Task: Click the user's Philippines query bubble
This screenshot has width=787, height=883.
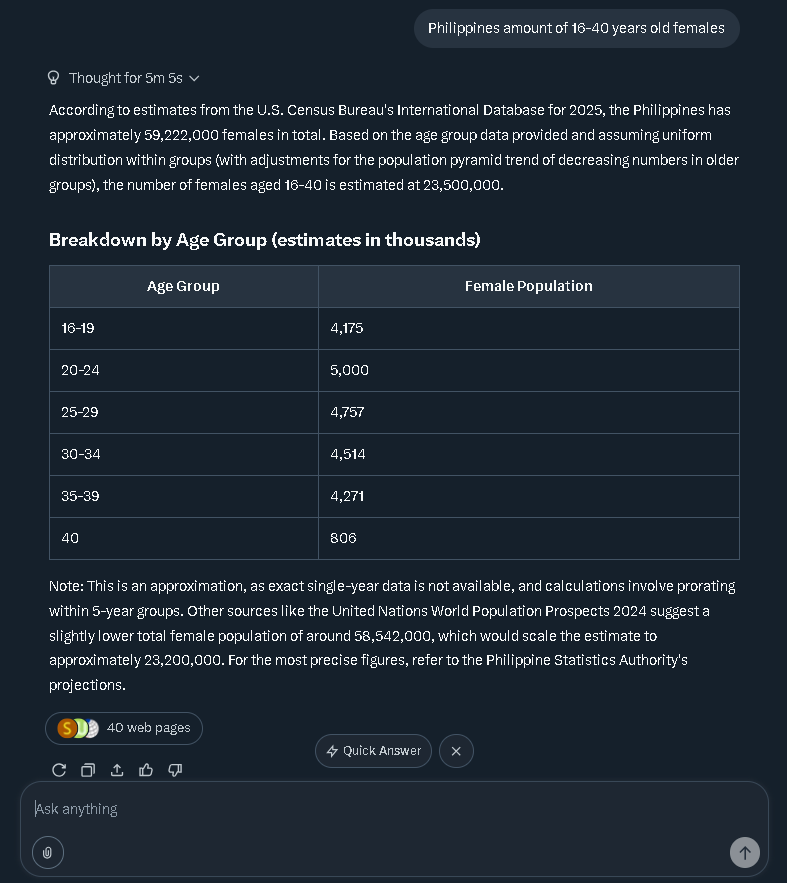Action: (x=576, y=28)
